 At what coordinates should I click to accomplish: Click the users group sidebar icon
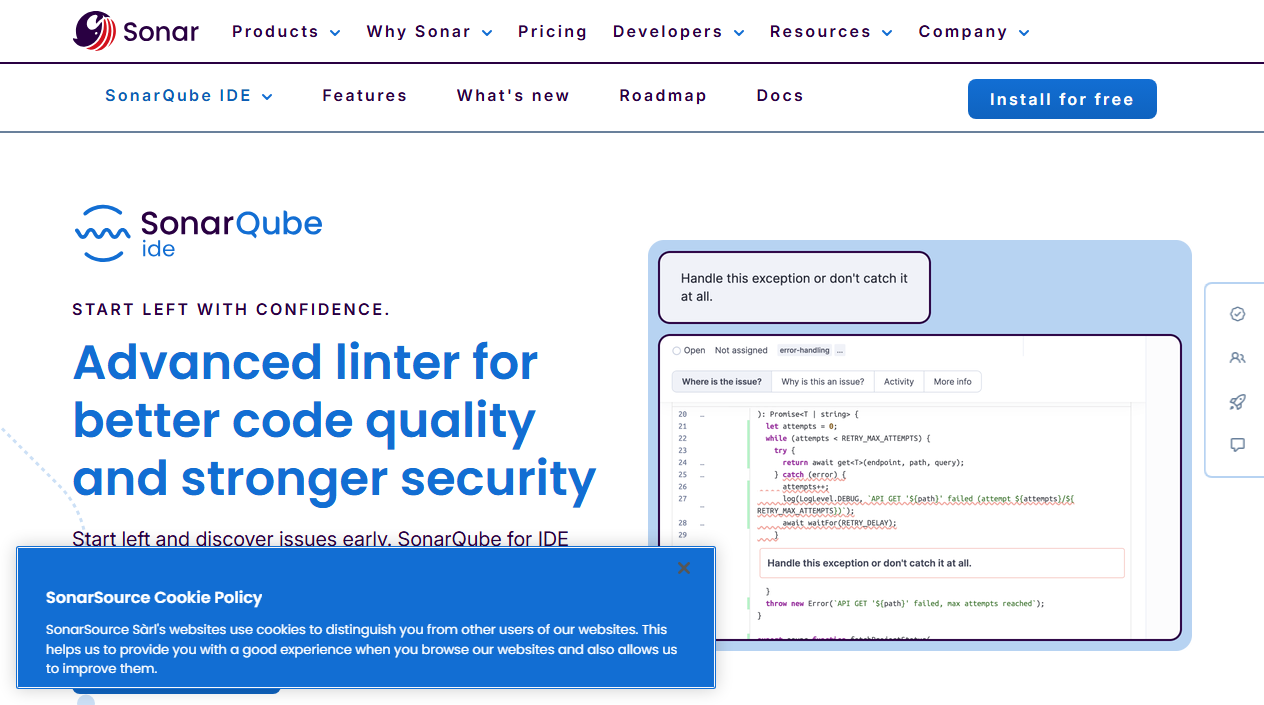pyautogui.click(x=1237, y=358)
